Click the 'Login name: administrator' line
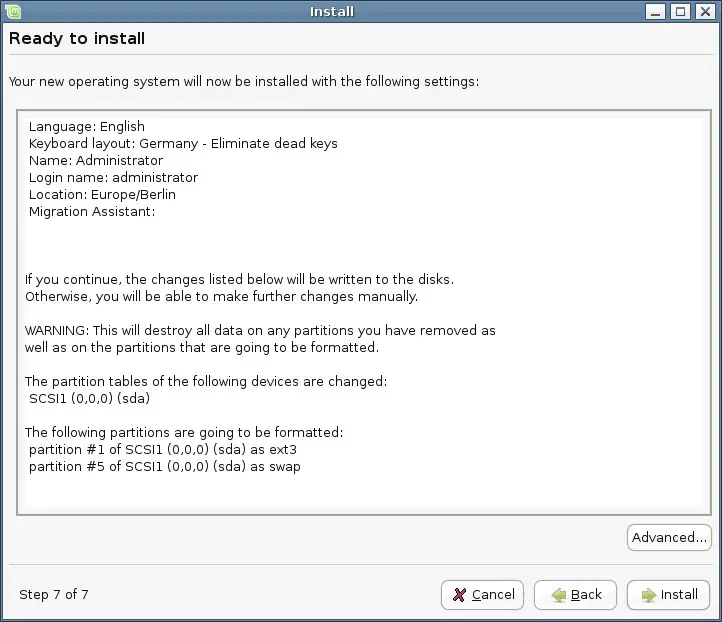This screenshot has height=622, width=722. 113,178
